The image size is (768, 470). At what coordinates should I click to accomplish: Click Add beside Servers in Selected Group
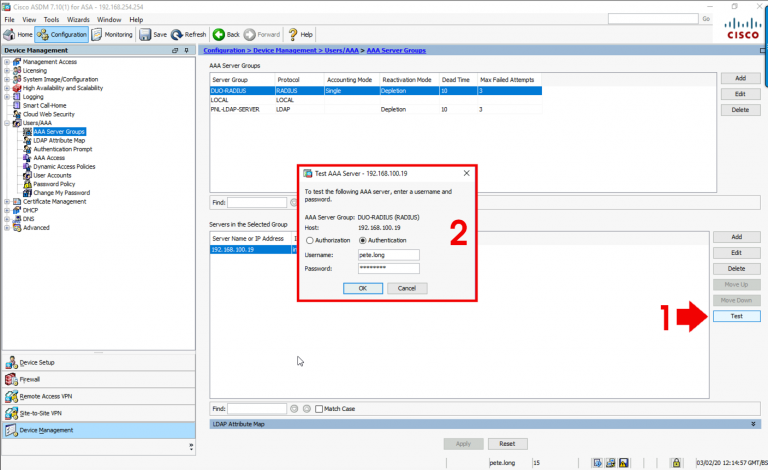point(737,237)
